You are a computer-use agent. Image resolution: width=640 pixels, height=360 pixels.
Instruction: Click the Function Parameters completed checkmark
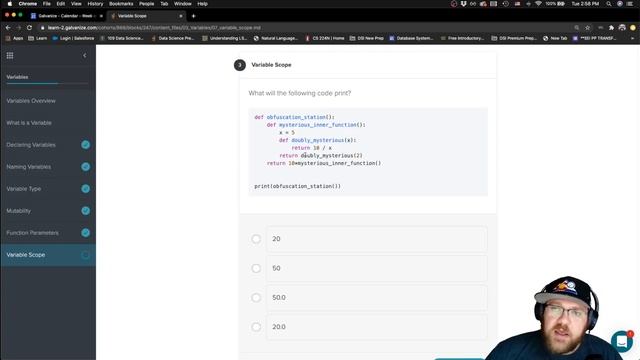tap(85, 233)
